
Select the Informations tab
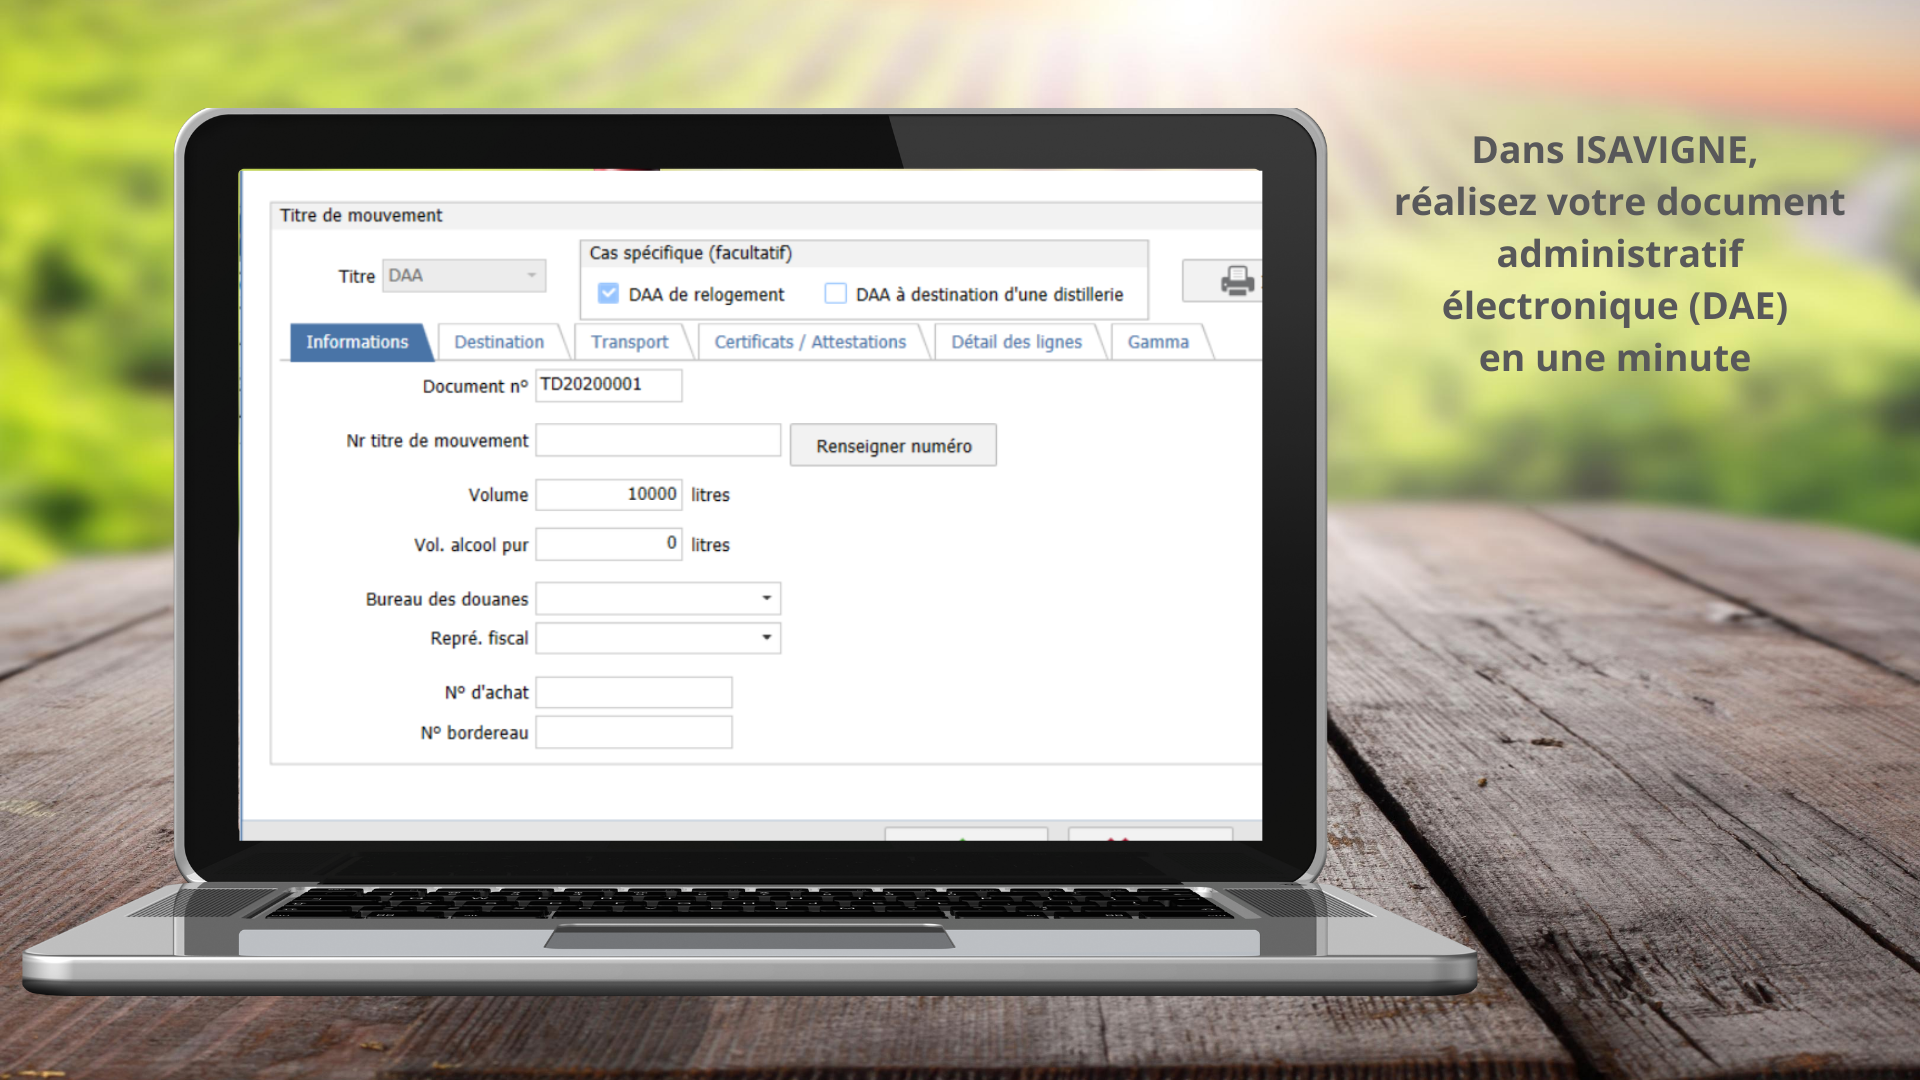tap(358, 342)
